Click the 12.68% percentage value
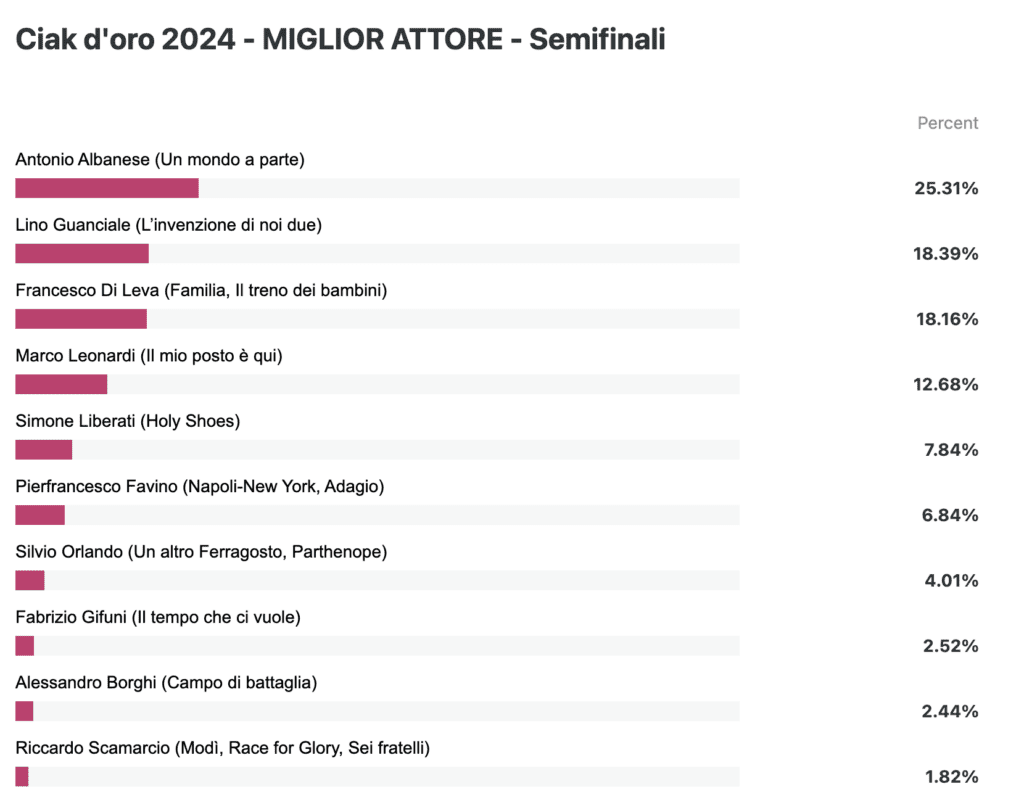The height and width of the screenshot is (808, 1024). [946, 384]
